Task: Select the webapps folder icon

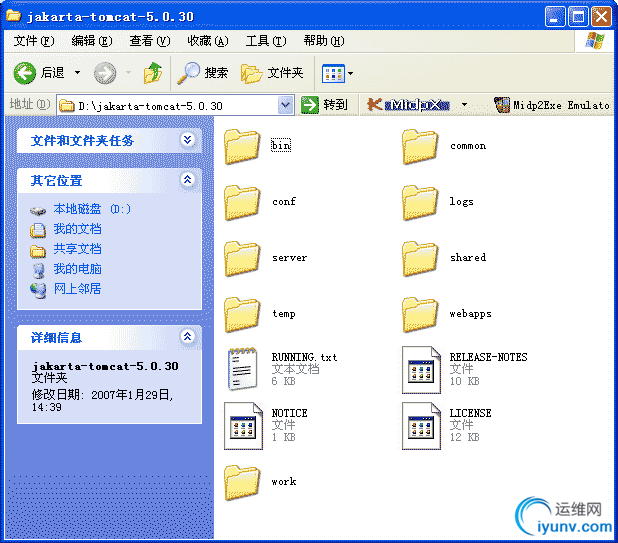Action: pos(420,314)
